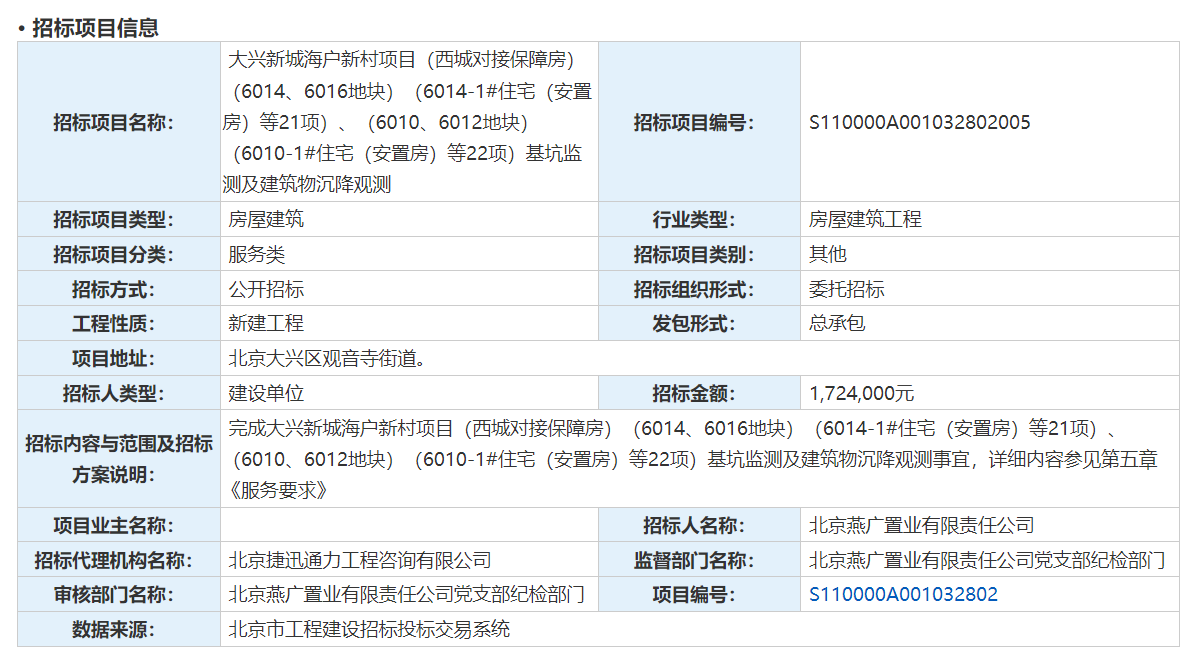The width and height of the screenshot is (1185, 652).
Task: Select the 新建工程 value
Action: coord(266,323)
